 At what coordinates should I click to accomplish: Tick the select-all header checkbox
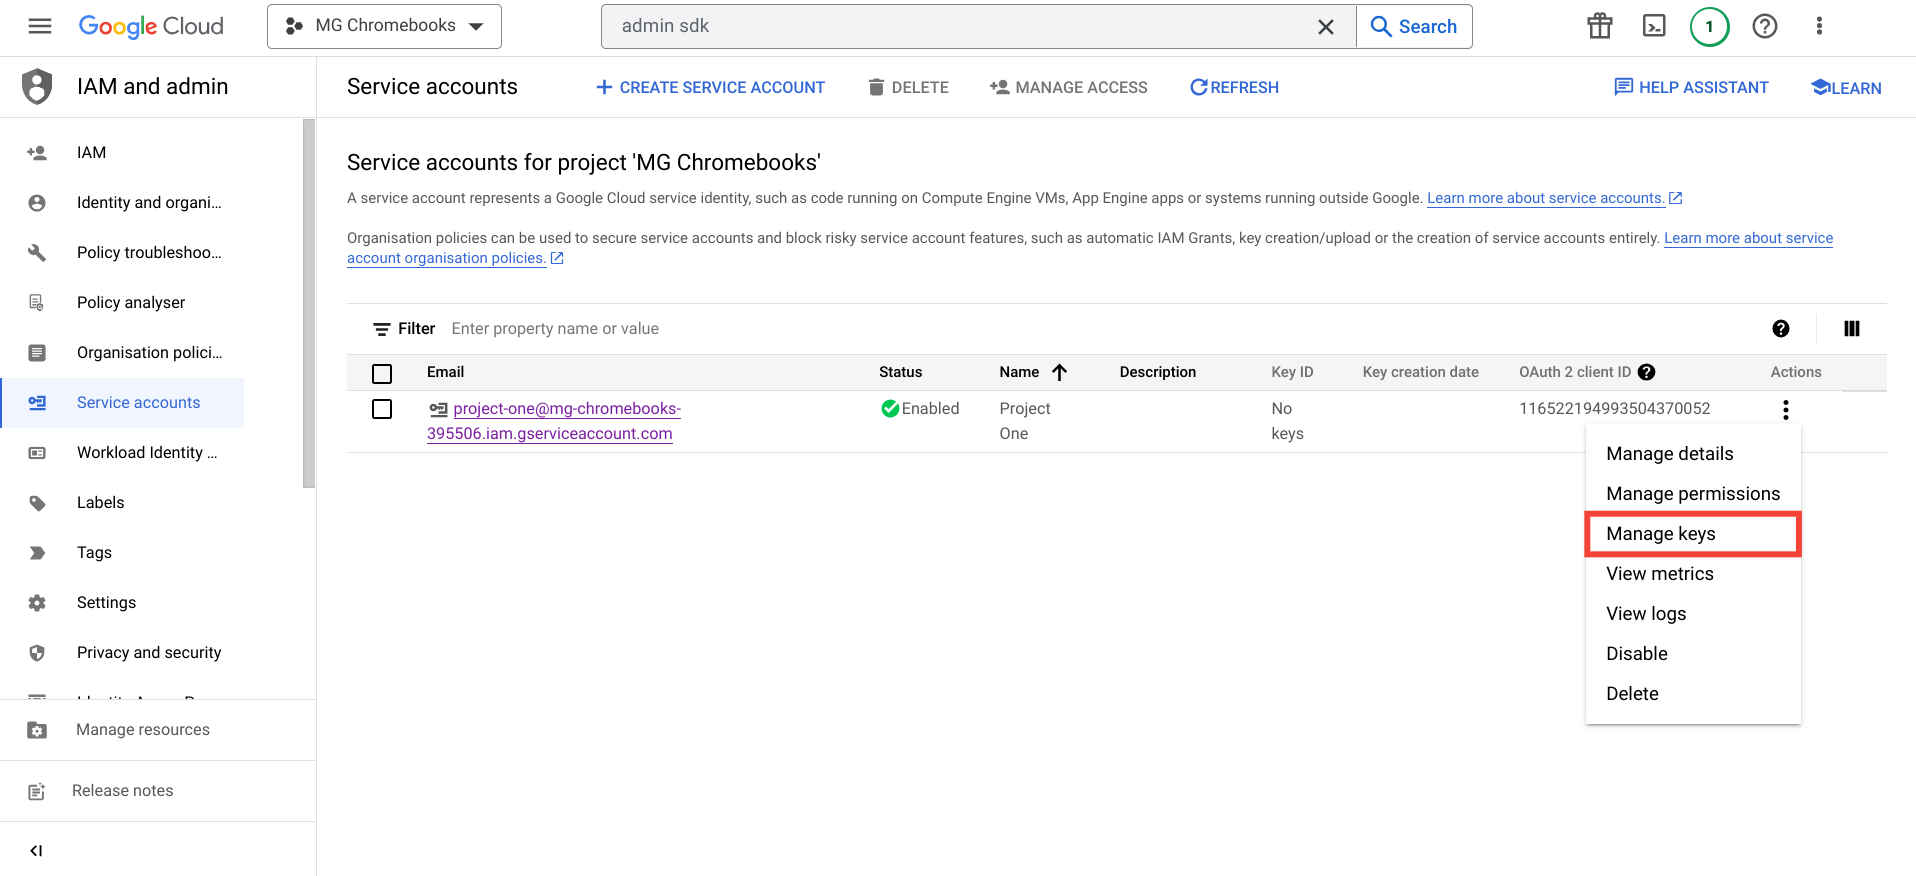coord(382,374)
